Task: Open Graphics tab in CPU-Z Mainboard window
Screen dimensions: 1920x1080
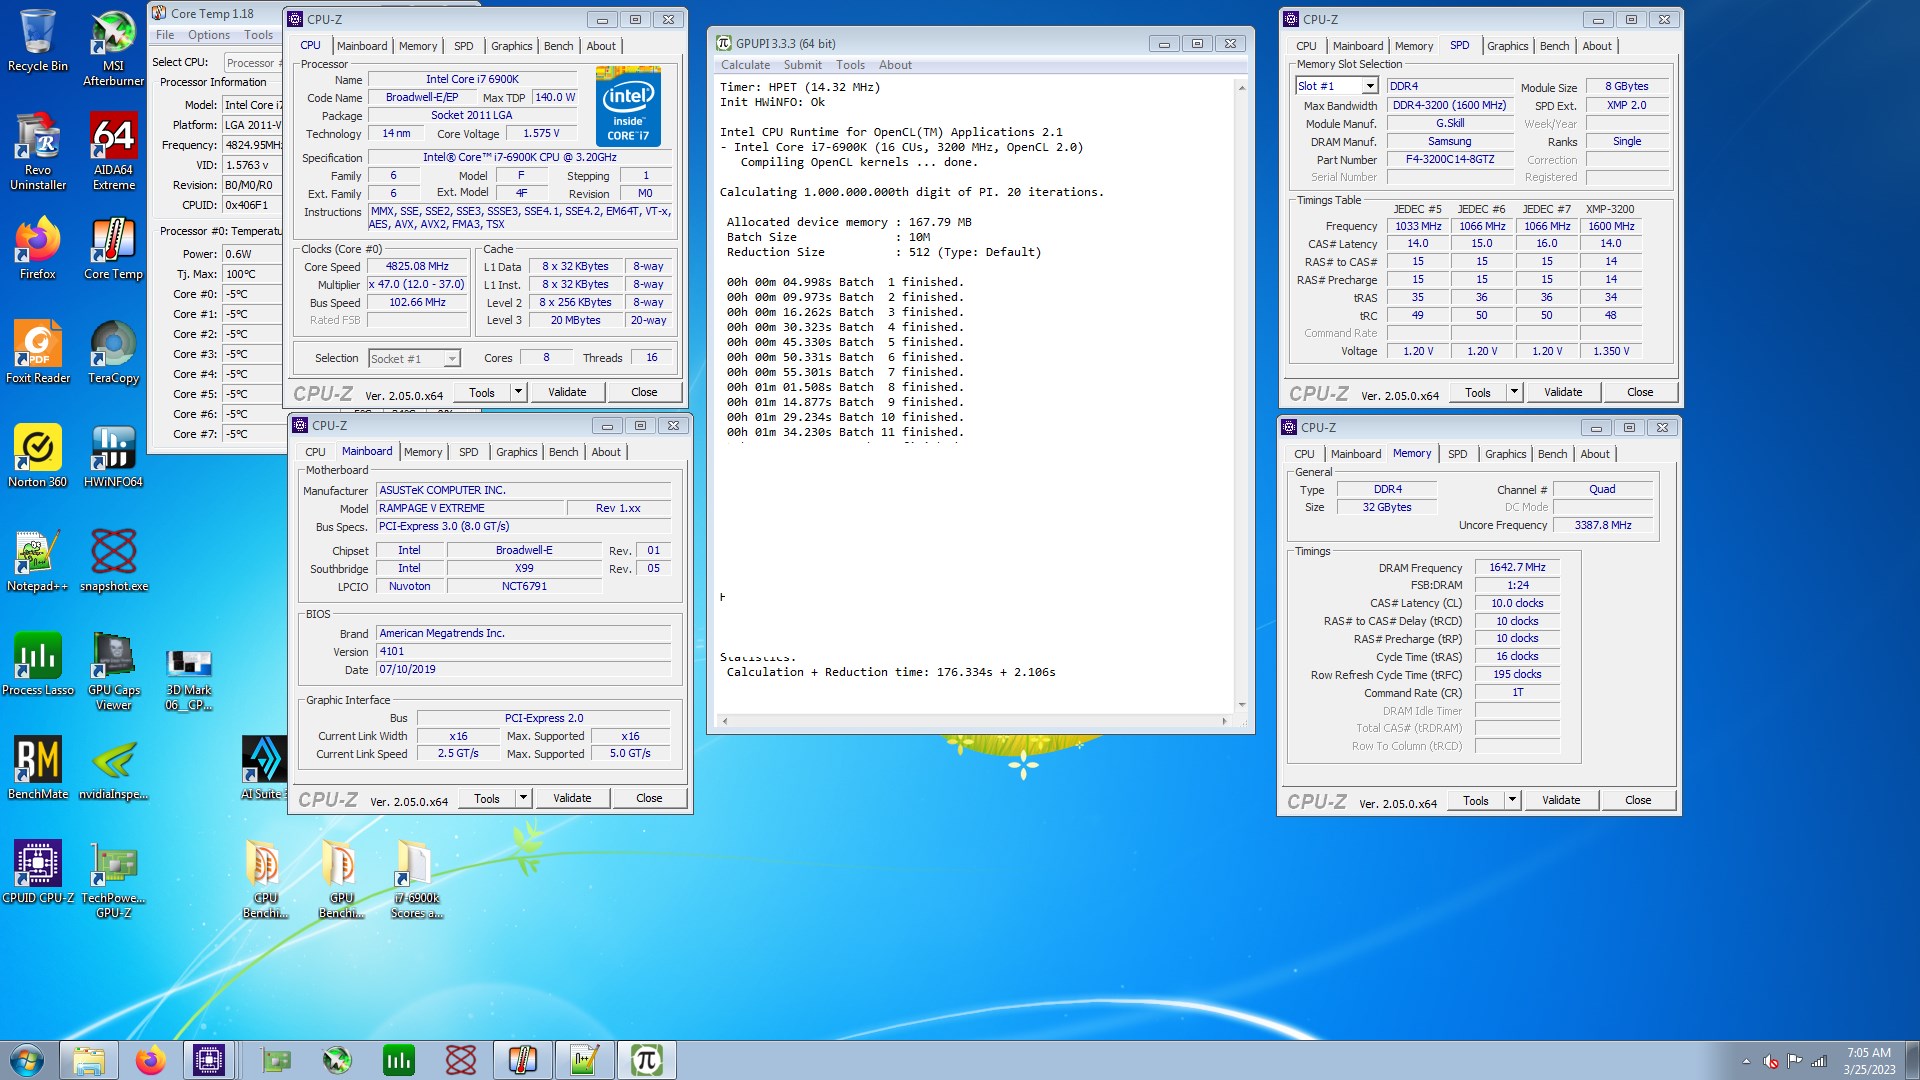Action: [x=516, y=452]
